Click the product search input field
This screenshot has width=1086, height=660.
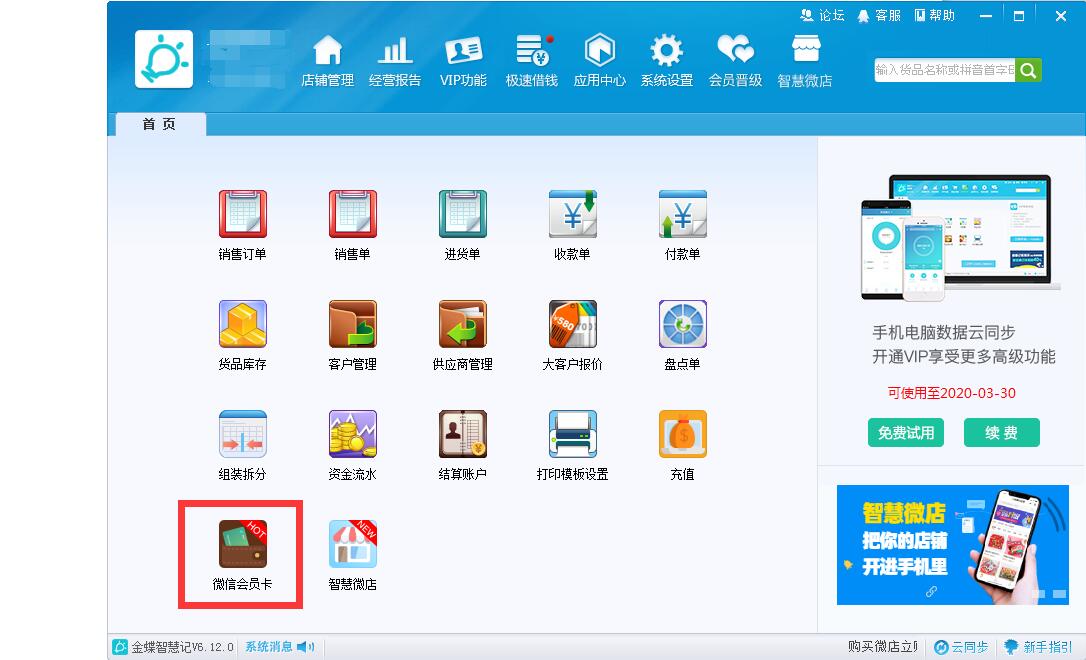tap(945, 70)
